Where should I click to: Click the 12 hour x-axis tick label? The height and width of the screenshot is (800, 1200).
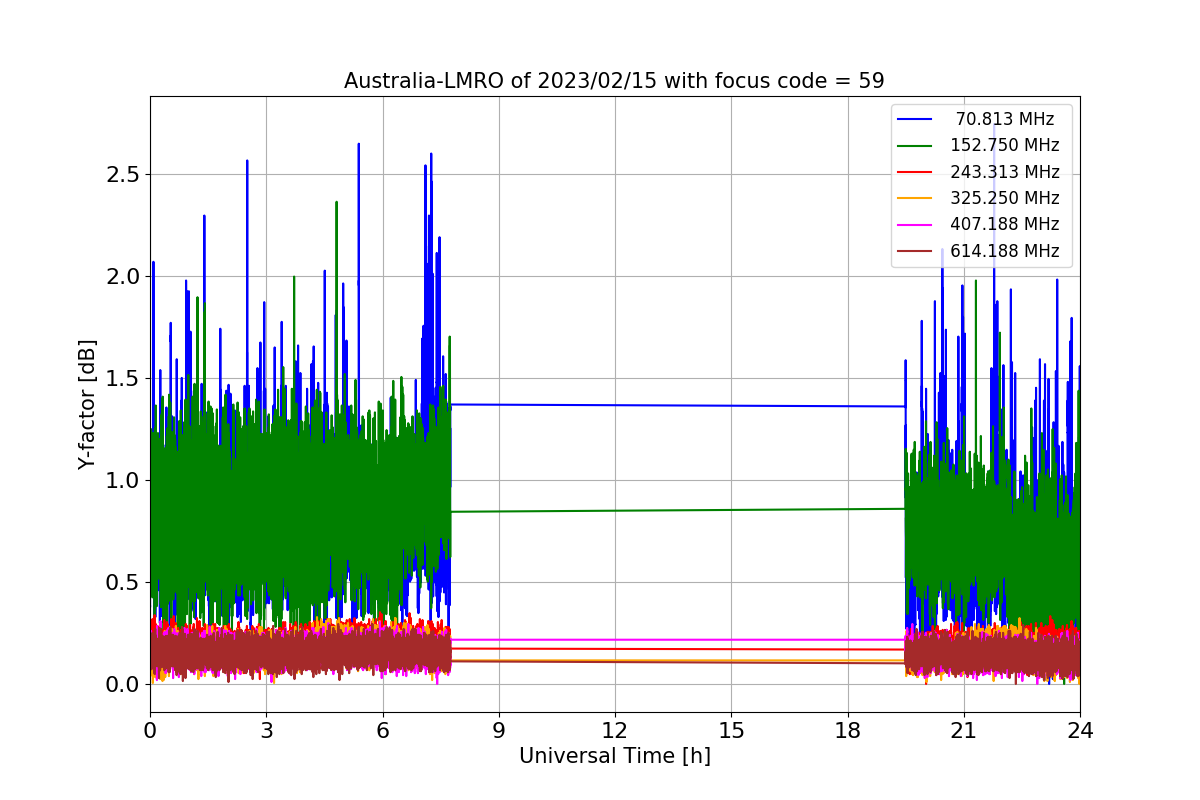click(615, 731)
